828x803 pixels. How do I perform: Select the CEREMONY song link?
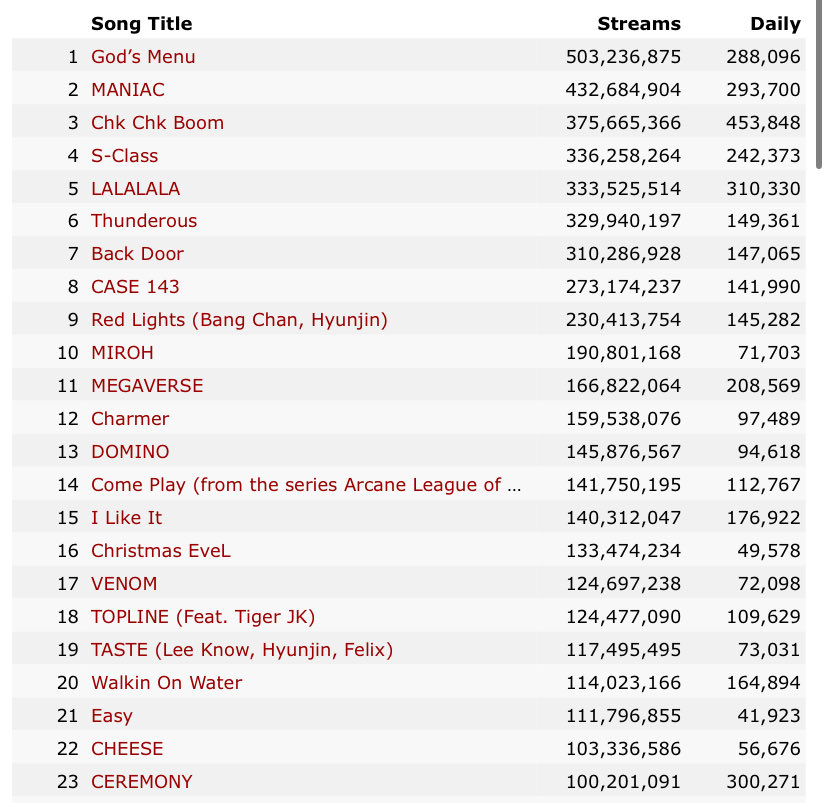(x=141, y=782)
